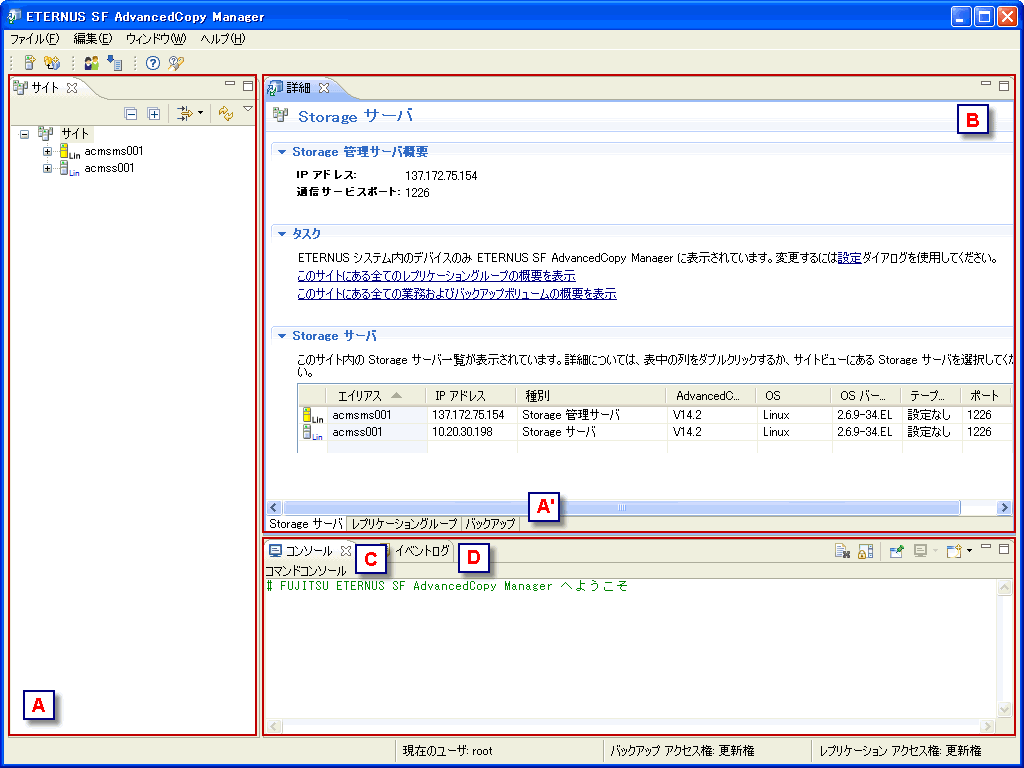Toggle scroll lock in the console toolbar
The height and width of the screenshot is (768, 1024).
pyautogui.click(x=865, y=551)
